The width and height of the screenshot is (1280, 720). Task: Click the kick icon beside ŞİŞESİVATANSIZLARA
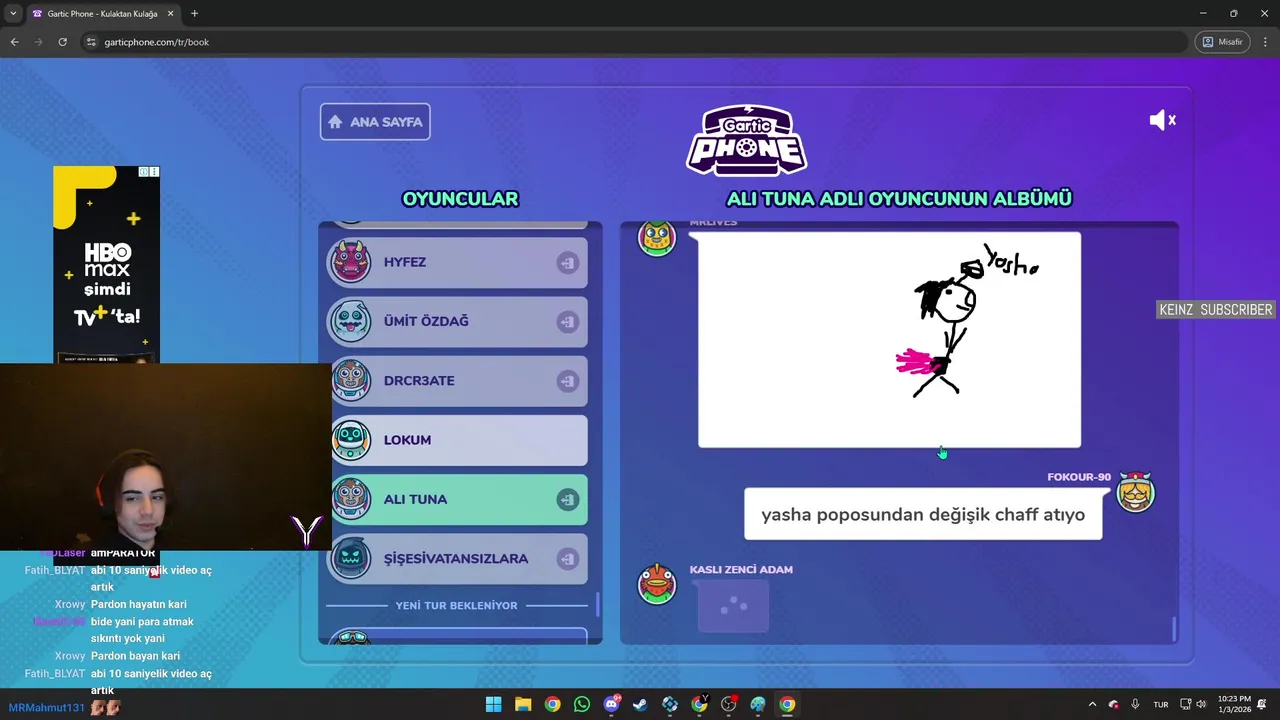pos(567,559)
